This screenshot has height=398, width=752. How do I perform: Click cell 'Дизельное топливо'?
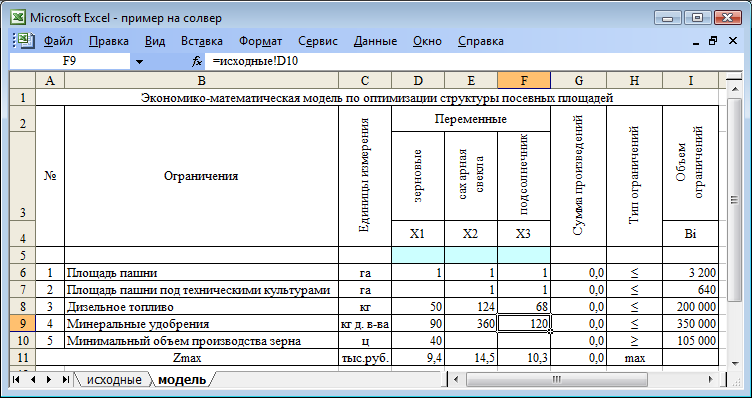point(201,306)
